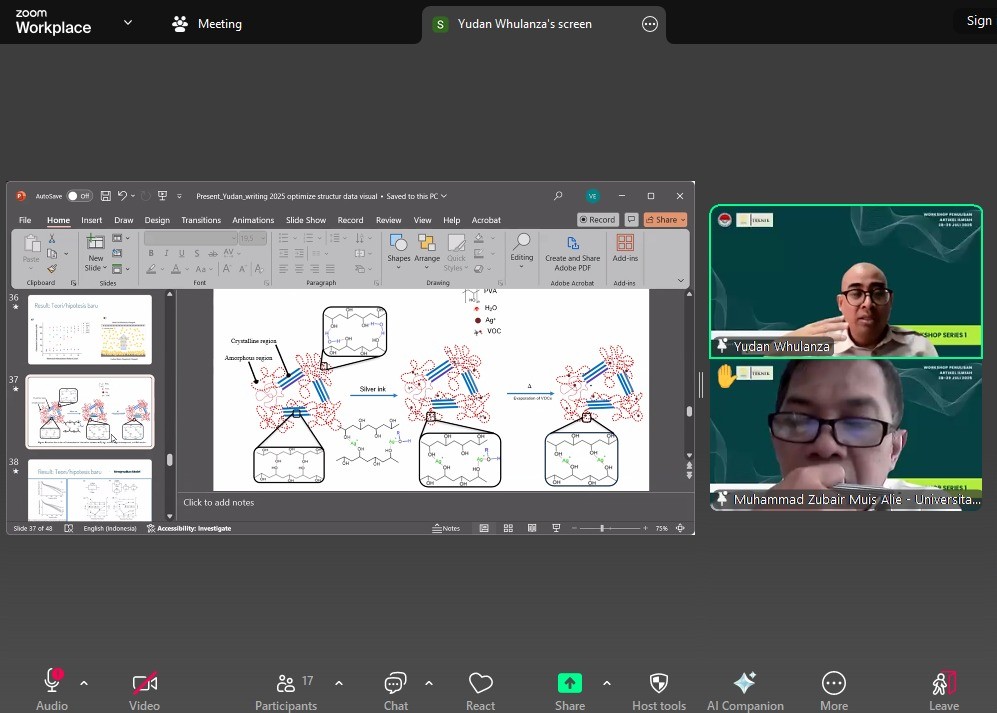This screenshot has width=997, height=713.
Task: Click the PowerPoint zoom slider
Action: pos(603,528)
